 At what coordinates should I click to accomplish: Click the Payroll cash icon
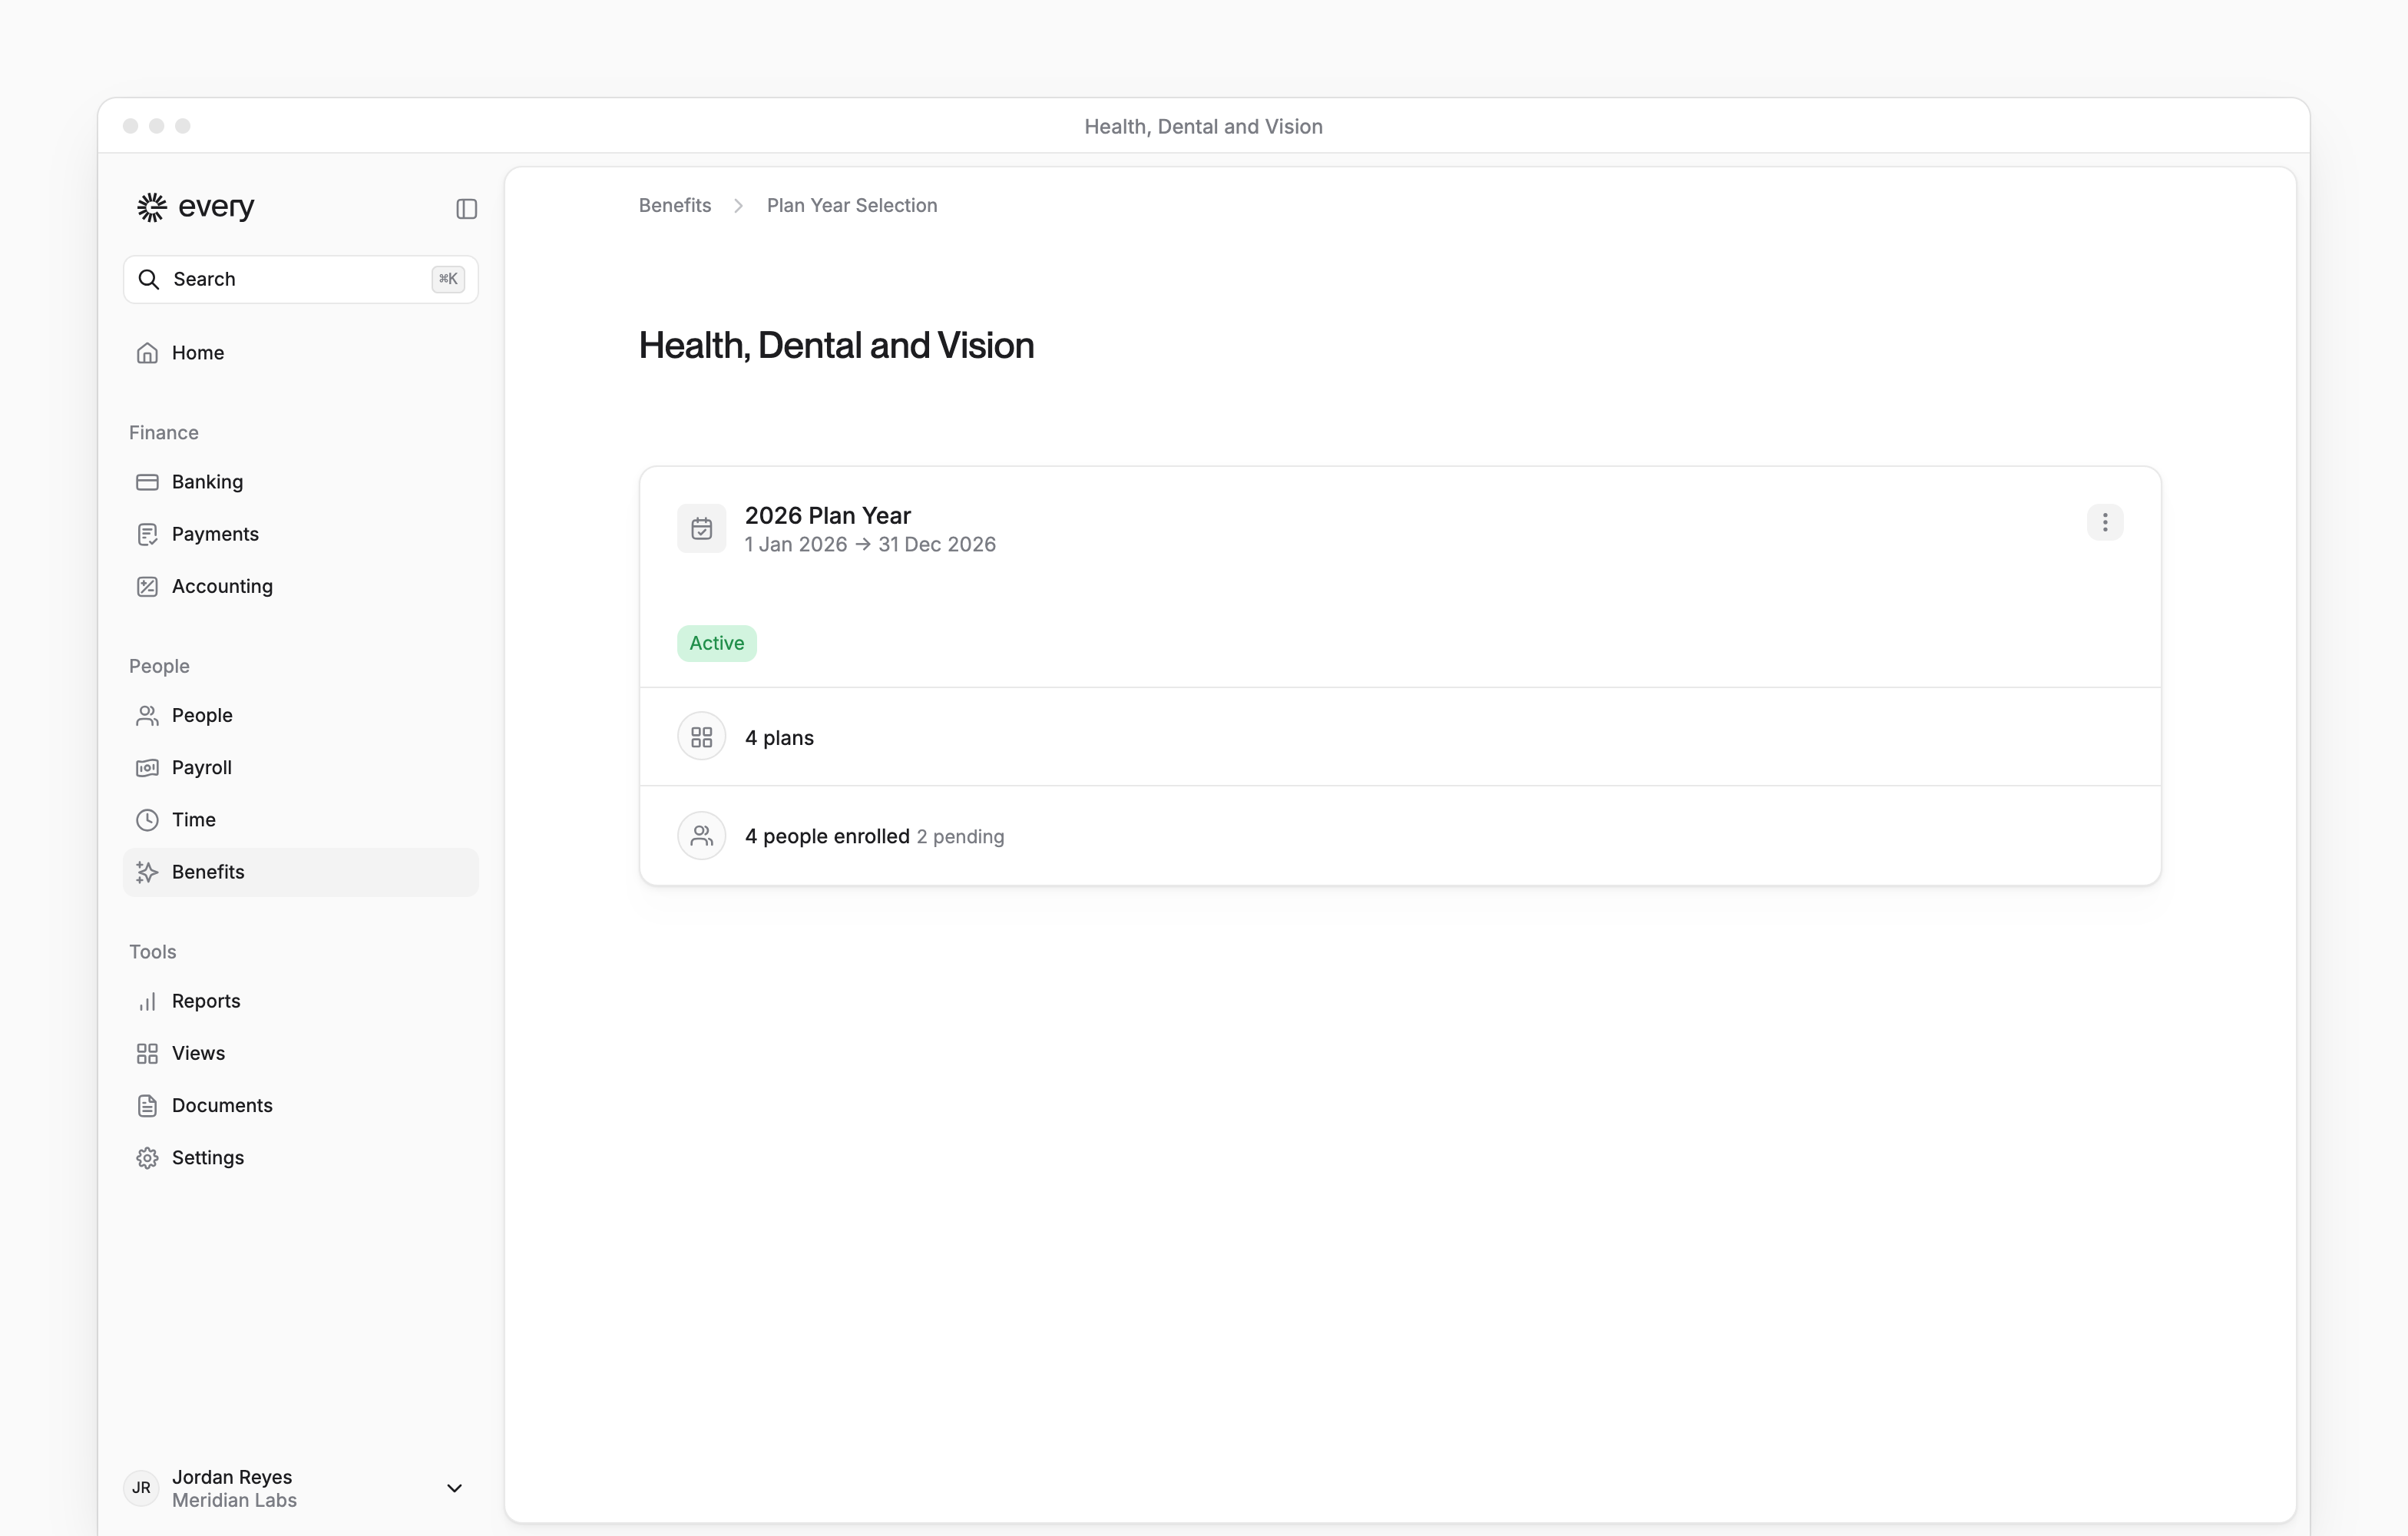click(147, 767)
